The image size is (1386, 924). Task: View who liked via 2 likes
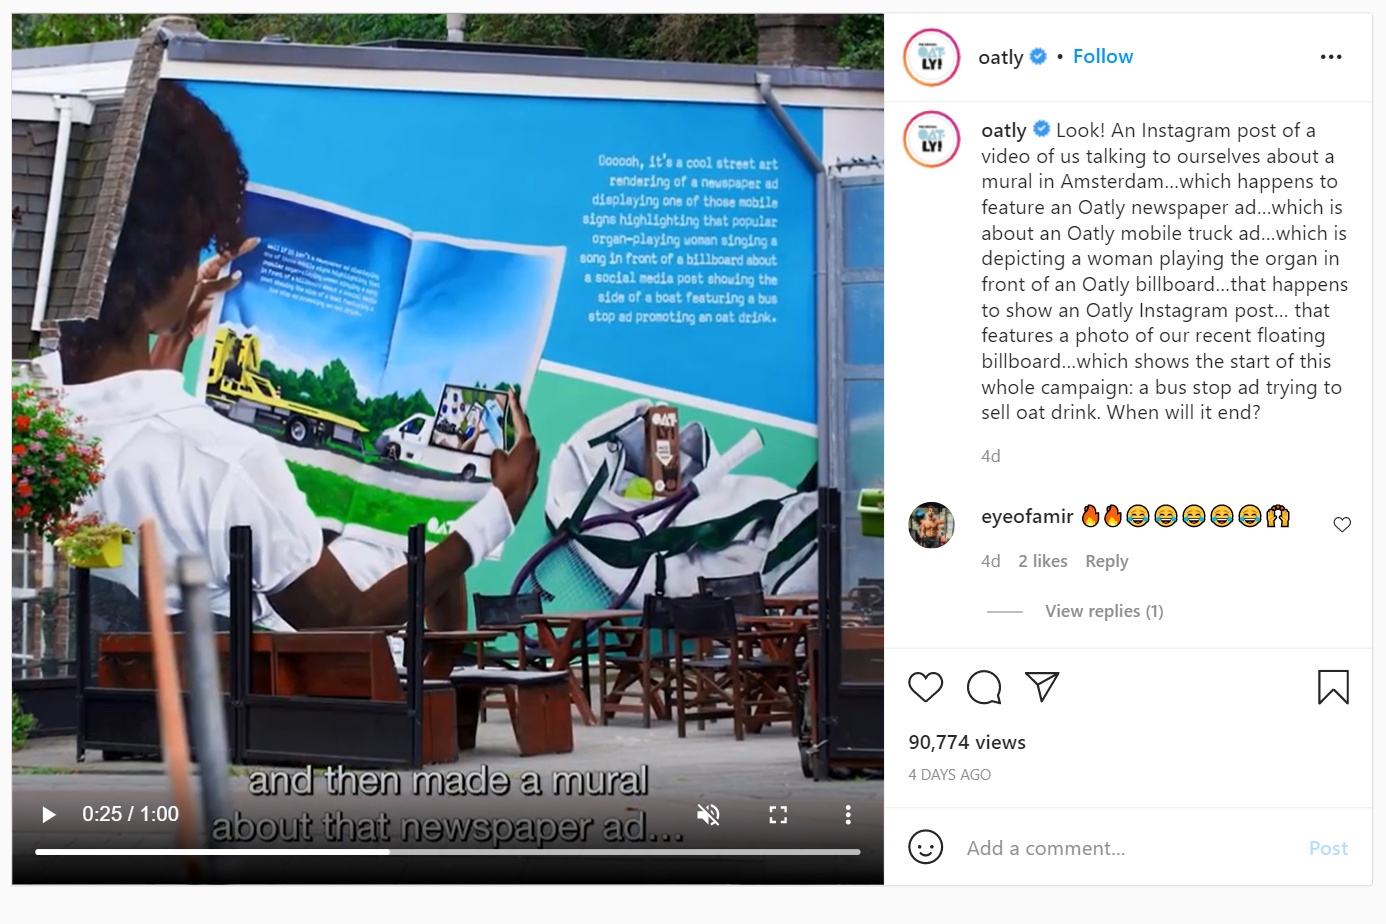[x=1043, y=561]
